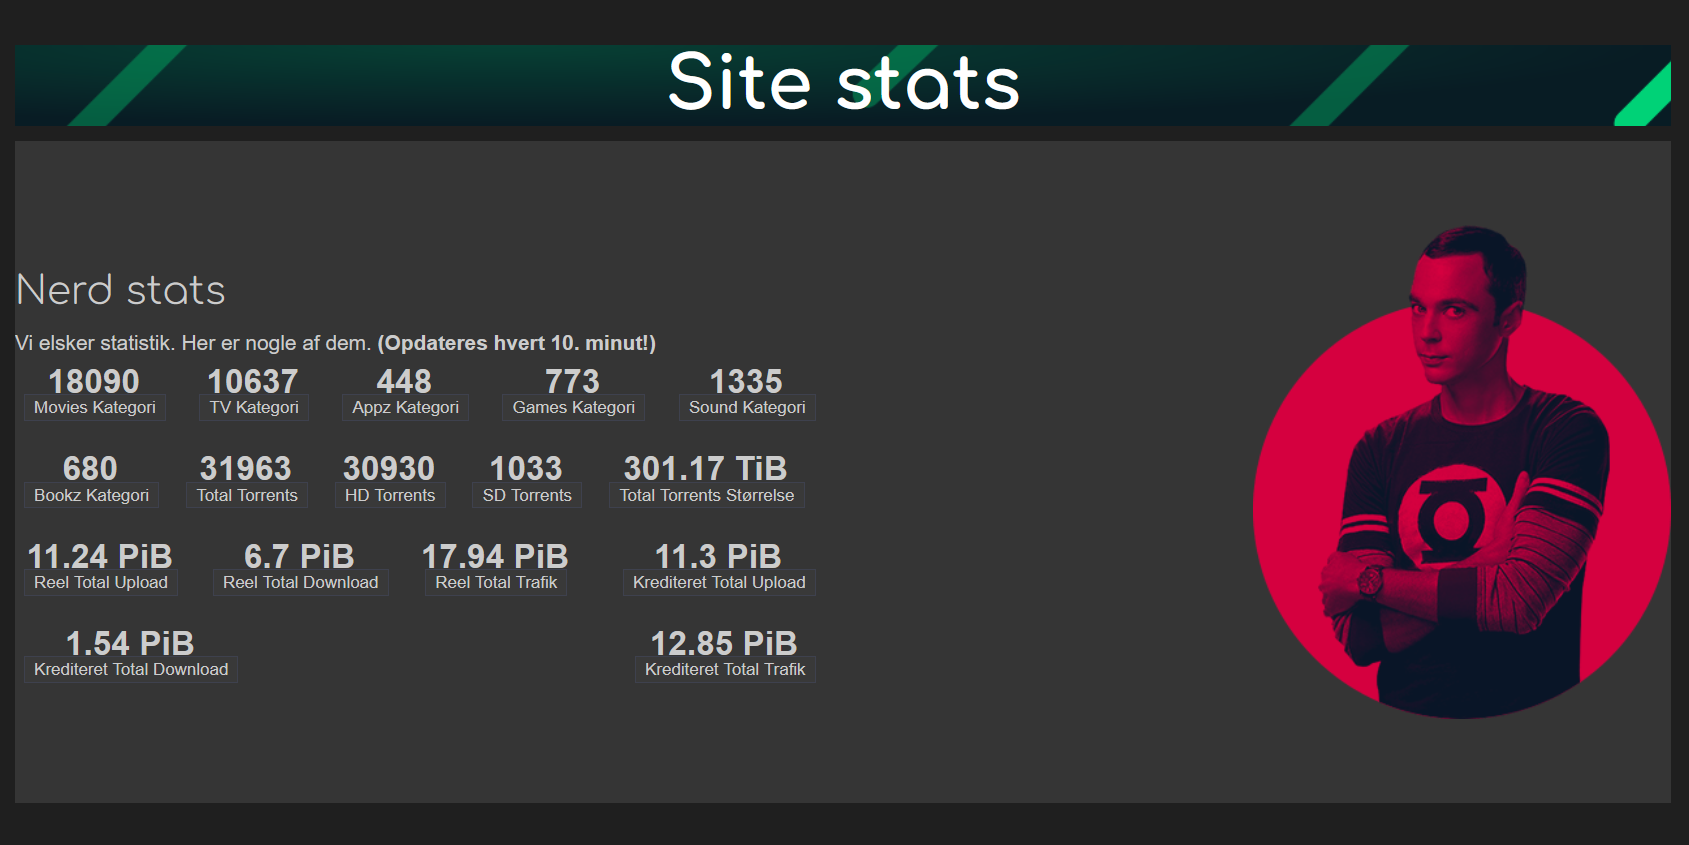Viewport: 1689px width, 845px height.
Task: Select the 12.85 PiB credited traffic value
Action: tap(724, 643)
